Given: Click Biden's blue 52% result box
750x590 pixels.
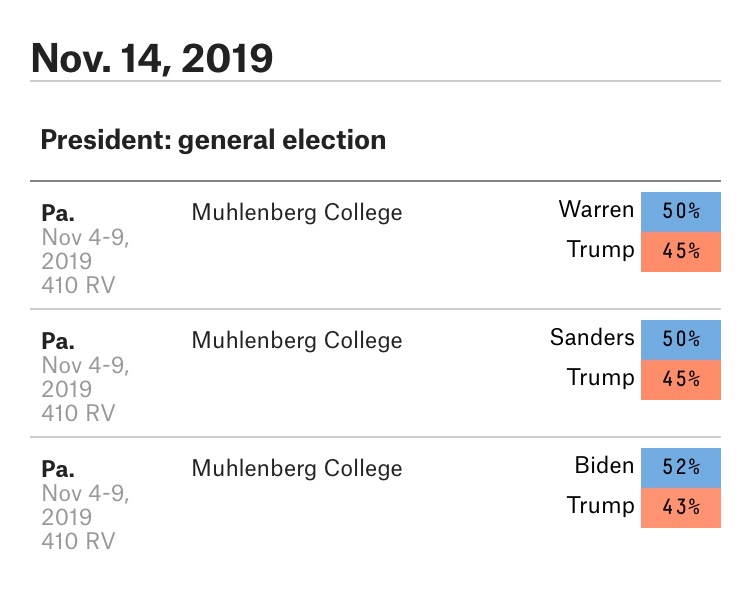Looking at the screenshot, I should (x=680, y=467).
